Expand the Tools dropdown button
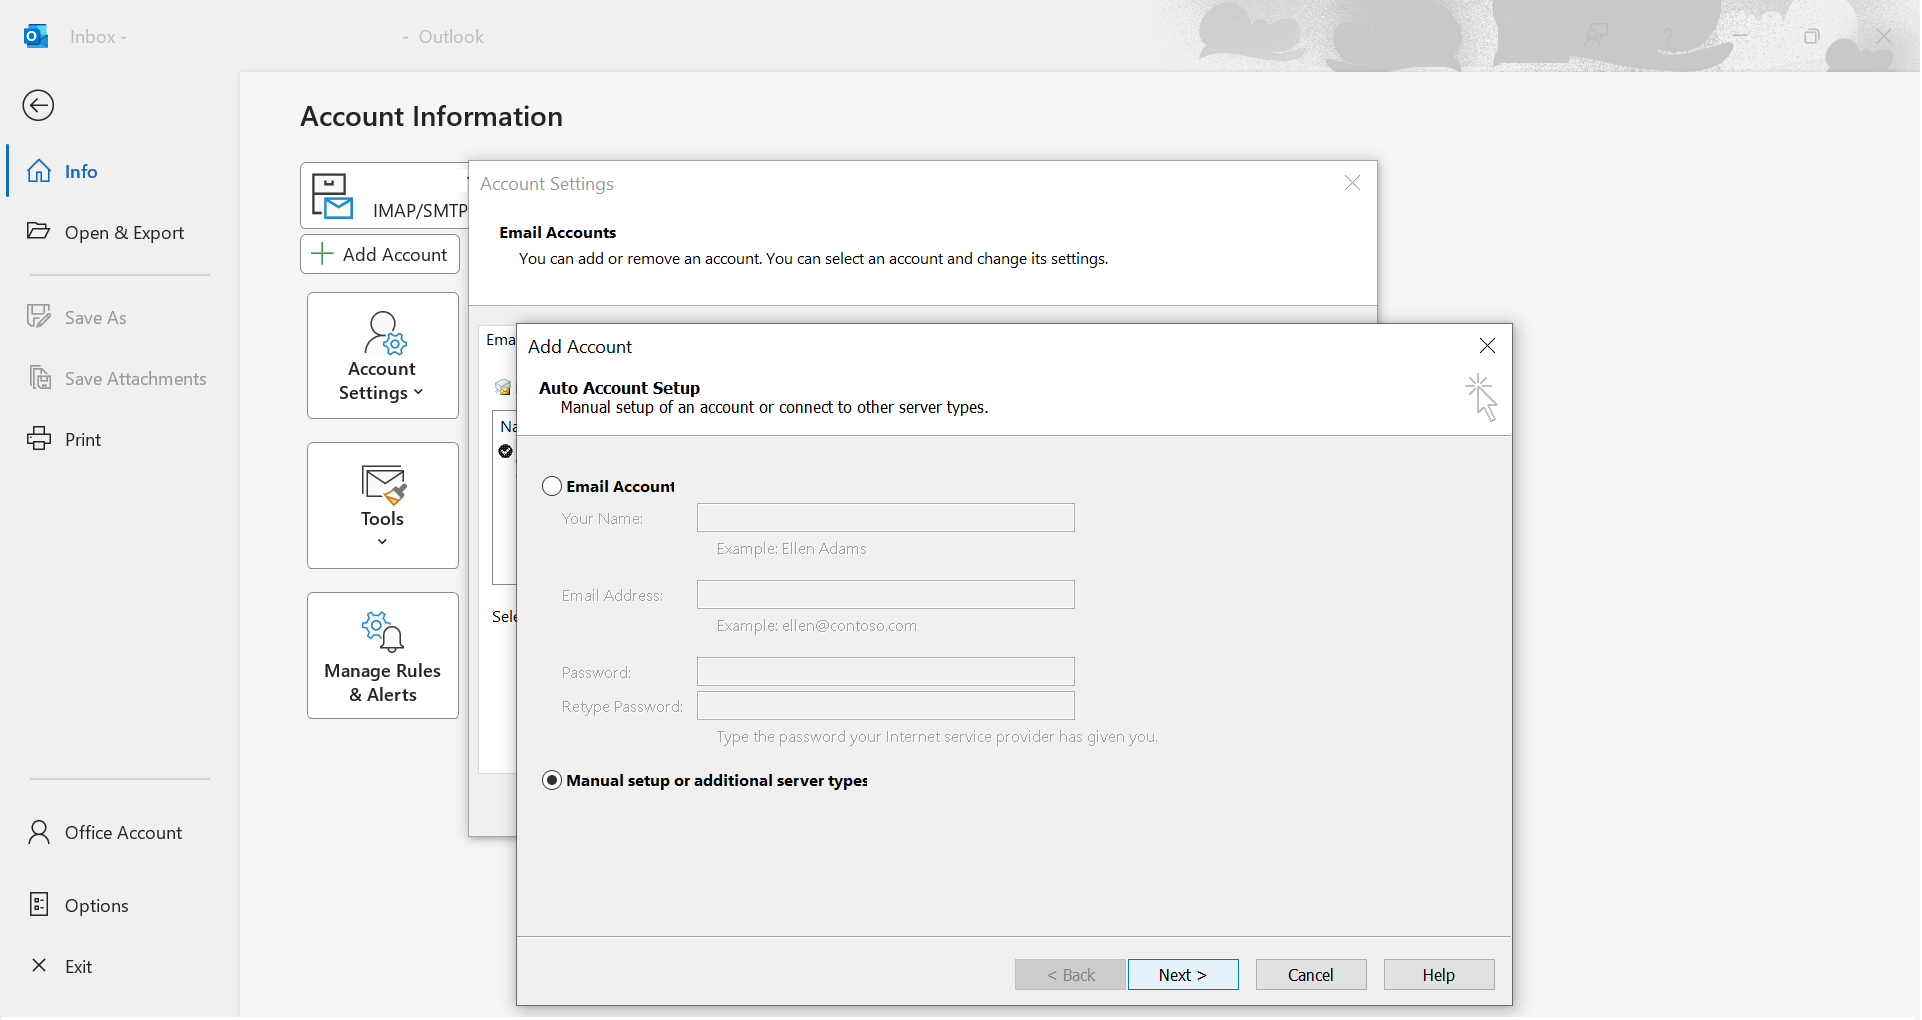The height and width of the screenshot is (1020, 1922). [383, 505]
